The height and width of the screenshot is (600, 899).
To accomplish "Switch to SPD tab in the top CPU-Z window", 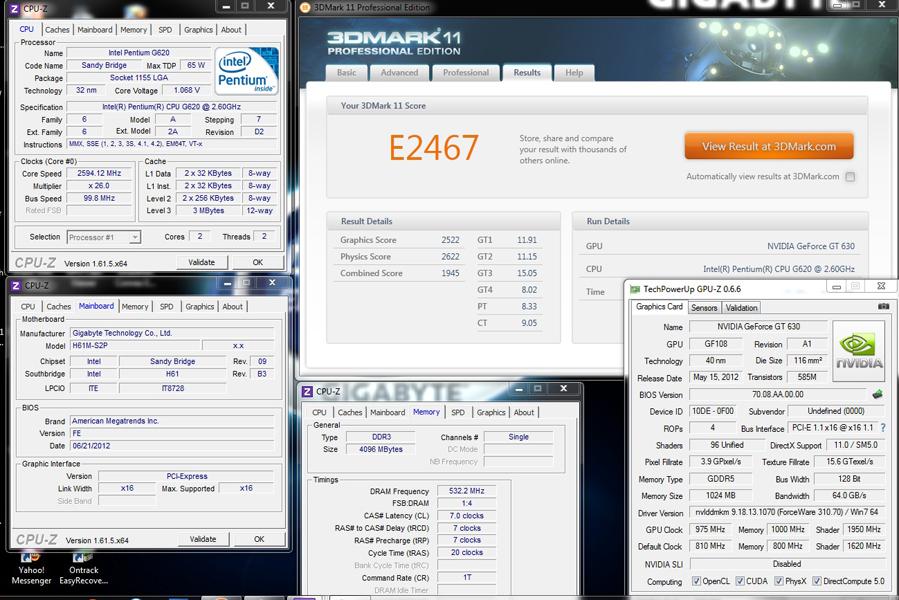I will (x=165, y=29).
